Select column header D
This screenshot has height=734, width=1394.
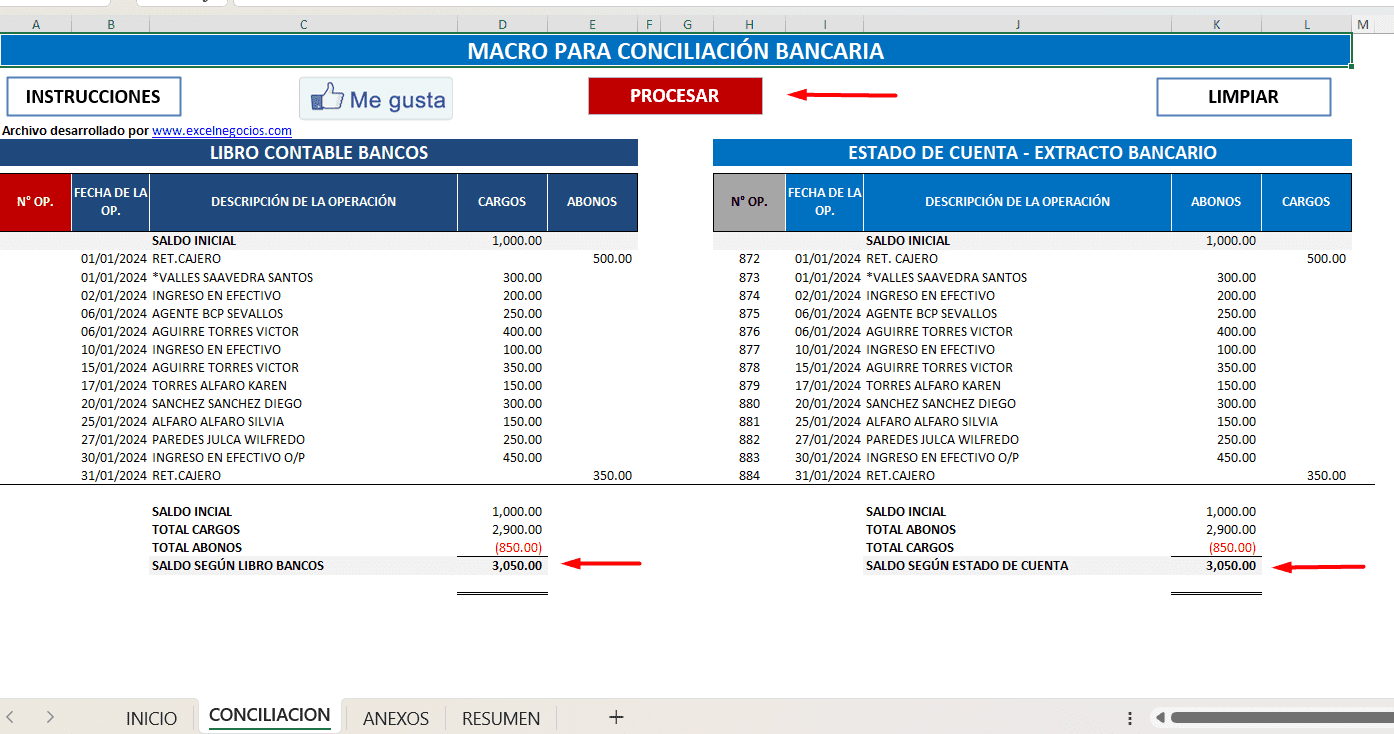coord(502,22)
